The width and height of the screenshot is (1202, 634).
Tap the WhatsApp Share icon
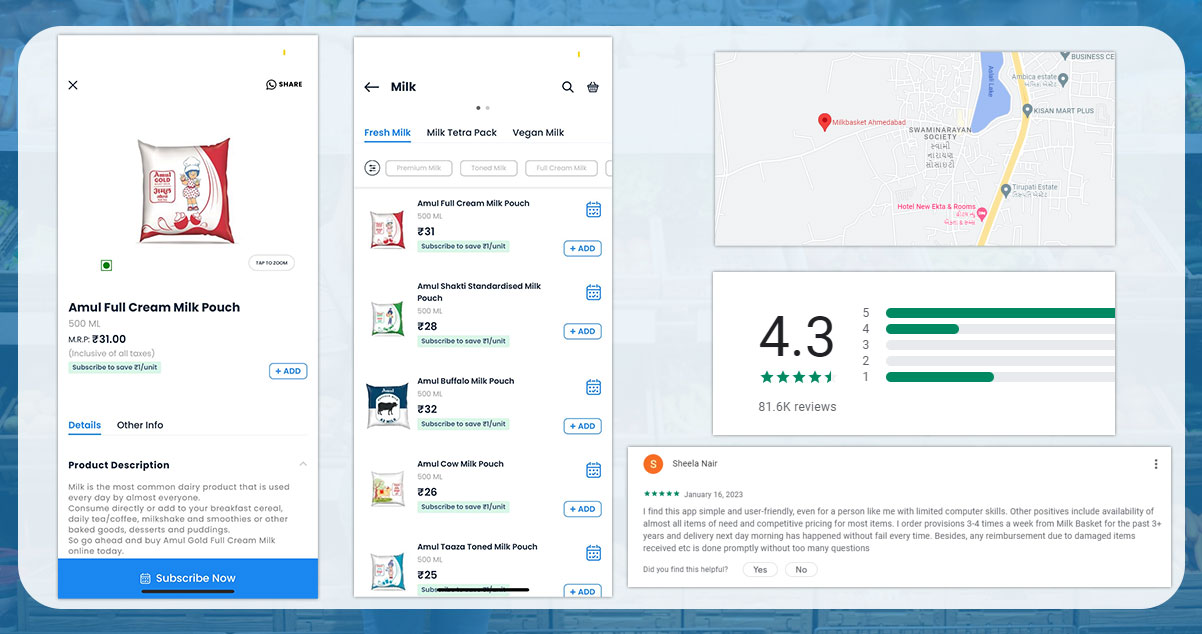pyautogui.click(x=271, y=85)
